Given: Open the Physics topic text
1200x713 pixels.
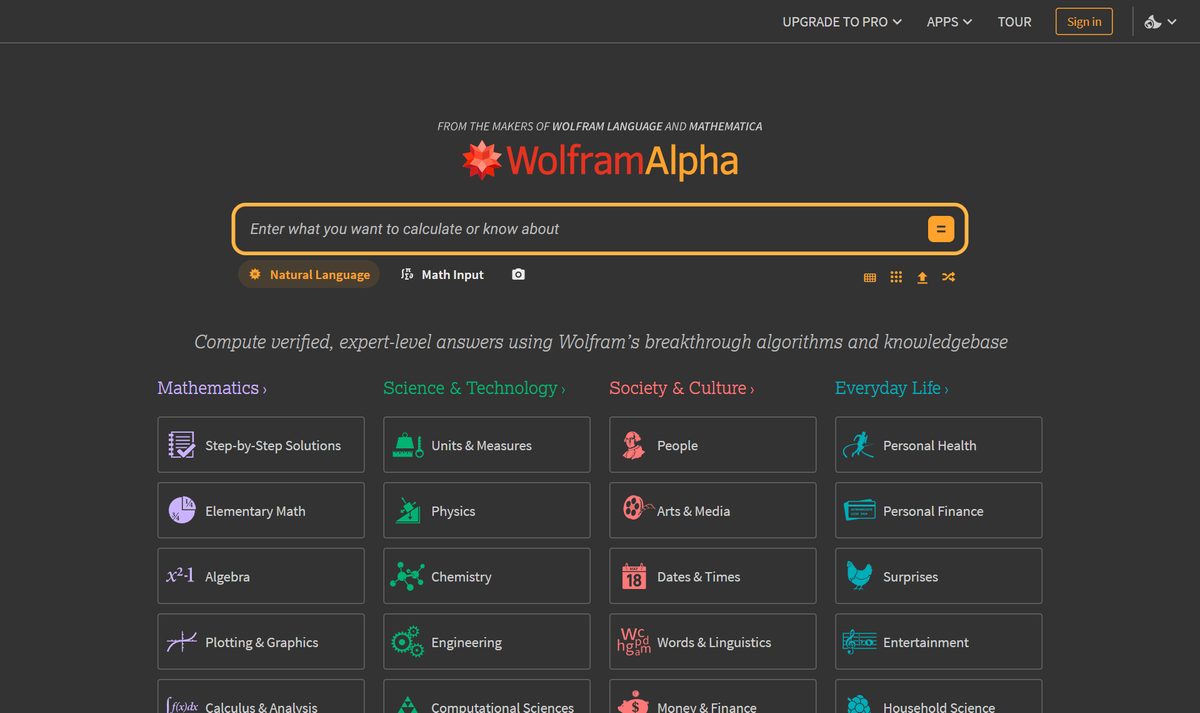Looking at the screenshot, I should click(x=453, y=511).
